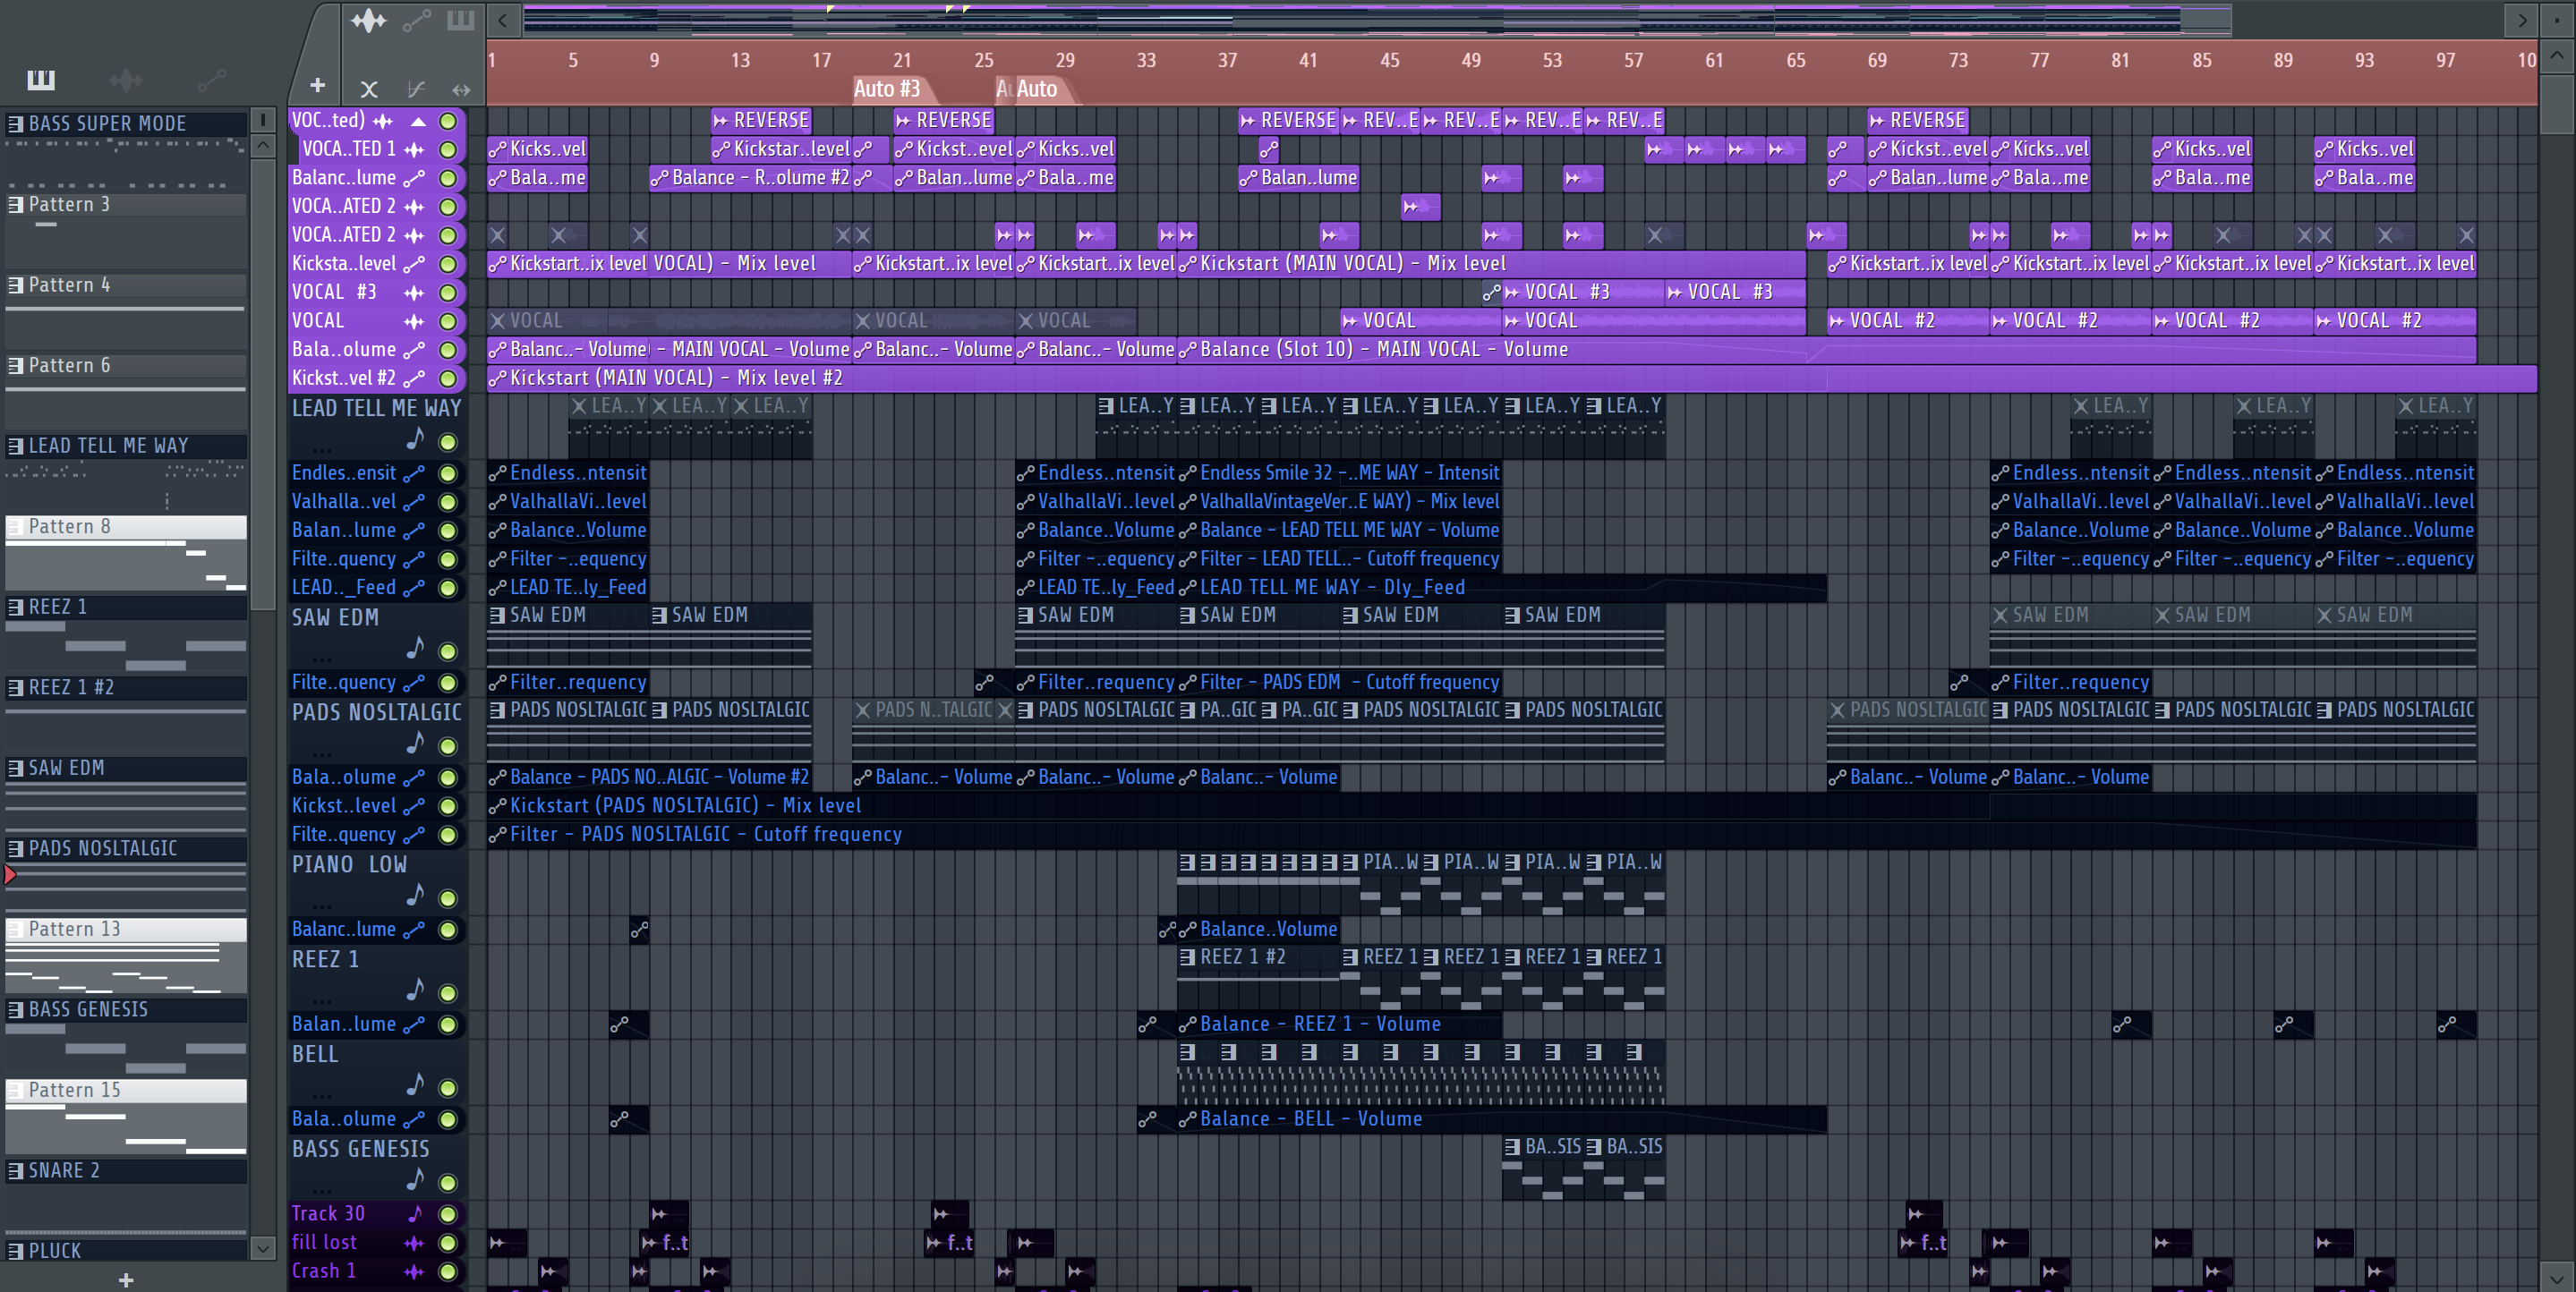Click the pattern icon beside REEZ 1 #2

pyautogui.click(x=16, y=687)
